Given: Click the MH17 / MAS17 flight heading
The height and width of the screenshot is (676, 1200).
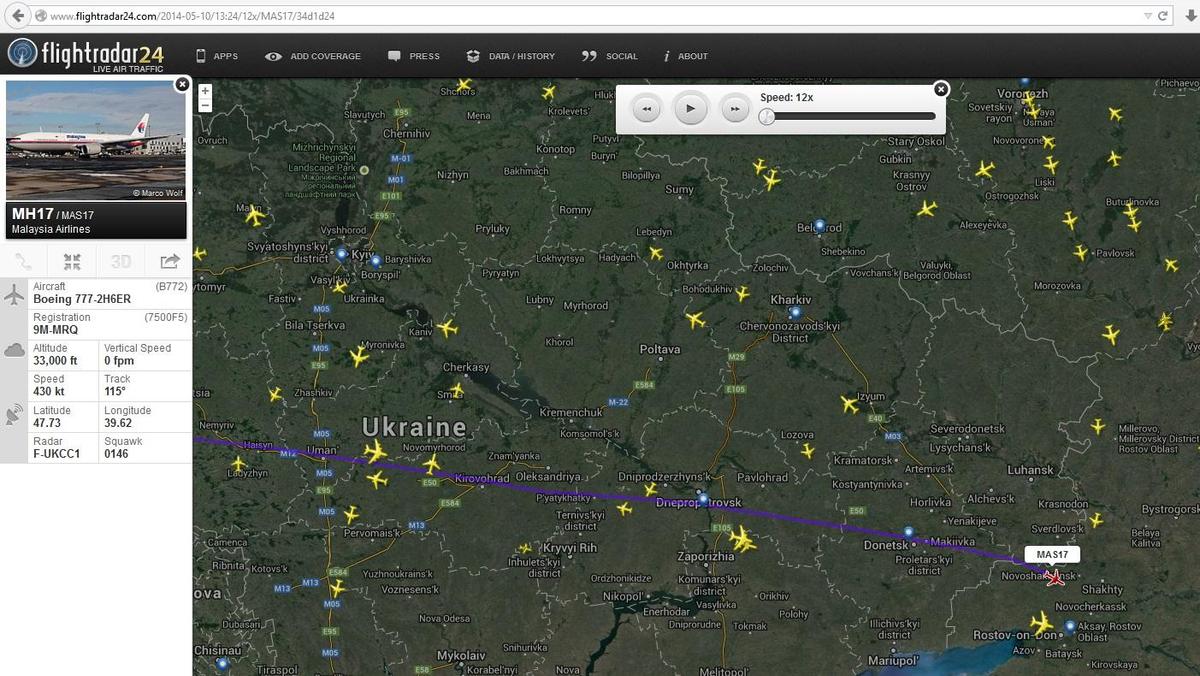Looking at the screenshot, I should tap(53, 214).
